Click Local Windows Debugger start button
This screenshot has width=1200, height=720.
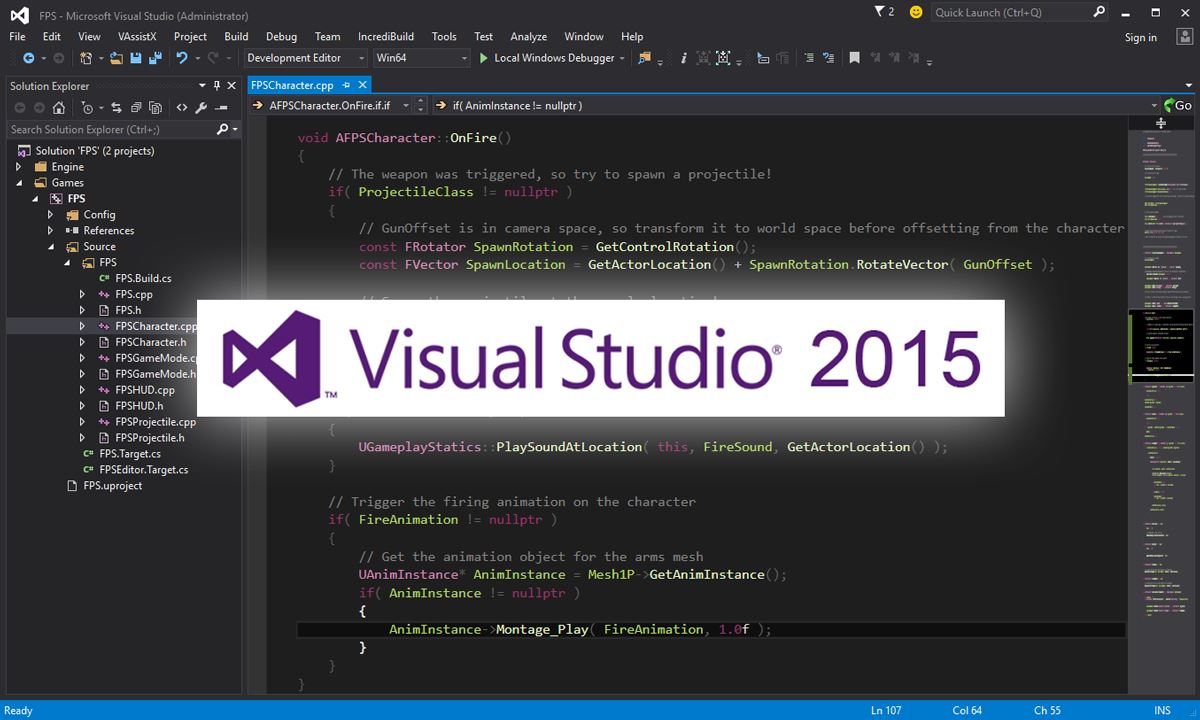(547, 59)
